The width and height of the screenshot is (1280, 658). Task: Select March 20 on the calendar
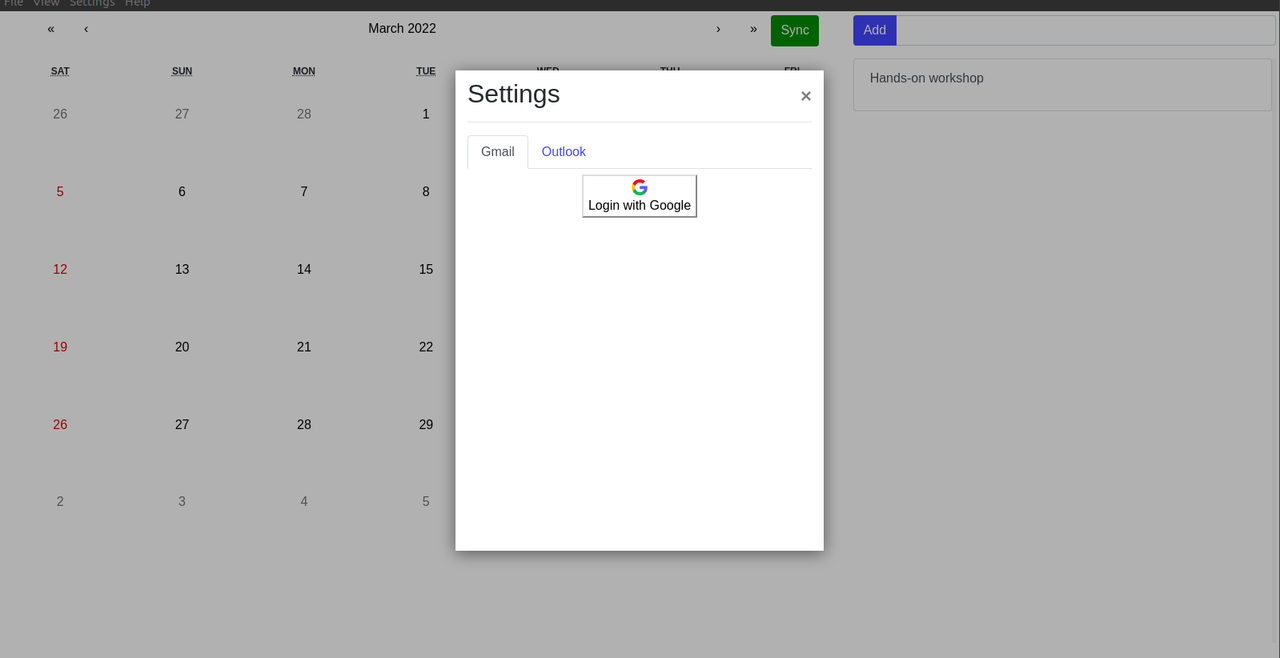coord(182,347)
